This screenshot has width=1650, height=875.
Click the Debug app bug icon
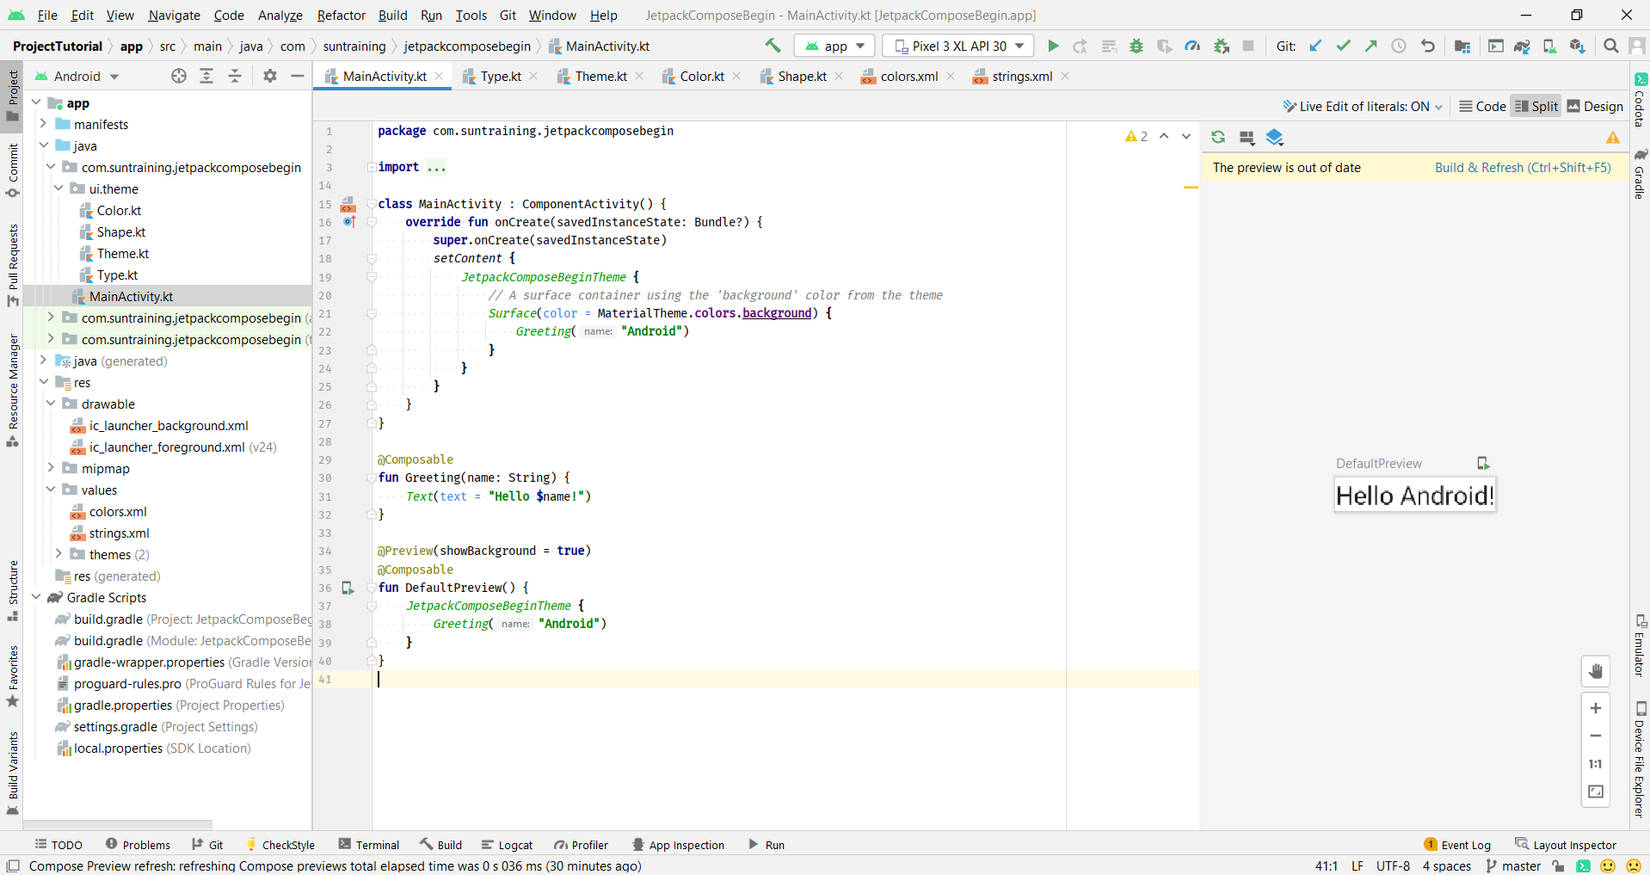pos(1136,46)
